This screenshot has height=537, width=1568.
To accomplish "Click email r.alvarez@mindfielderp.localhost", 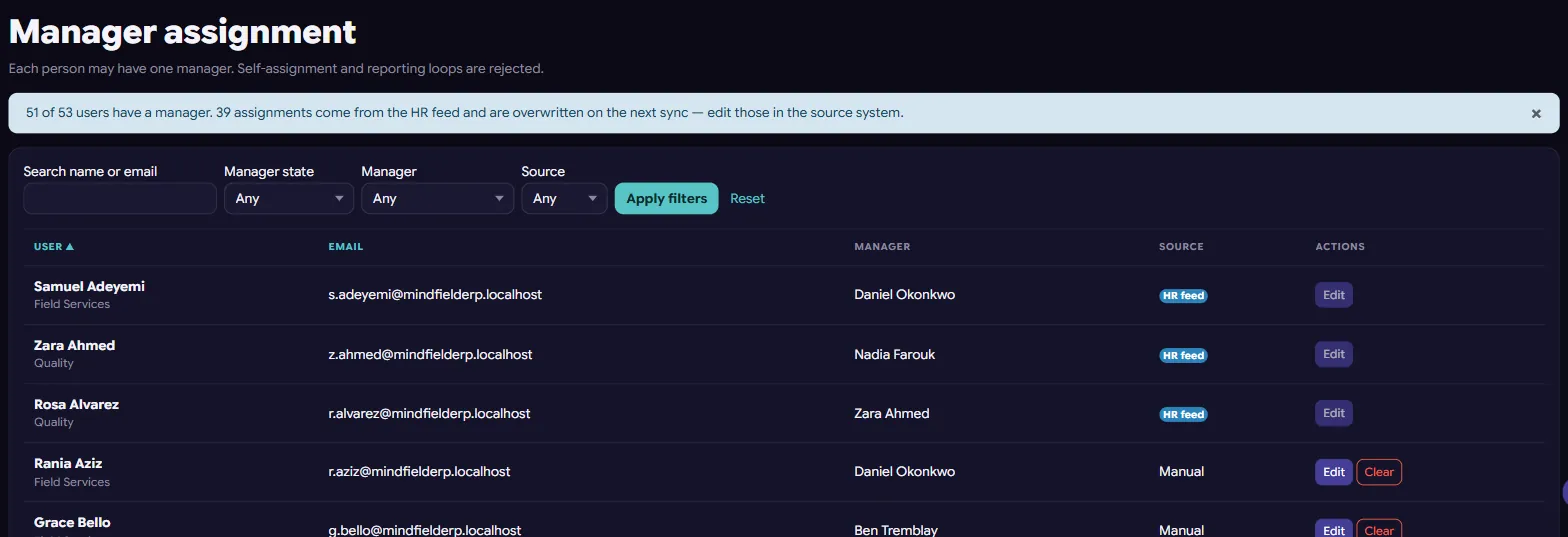I will (429, 413).
